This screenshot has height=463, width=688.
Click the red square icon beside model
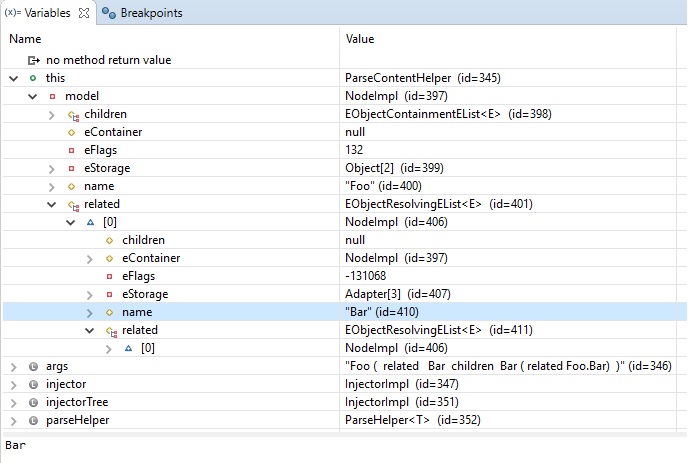52,96
